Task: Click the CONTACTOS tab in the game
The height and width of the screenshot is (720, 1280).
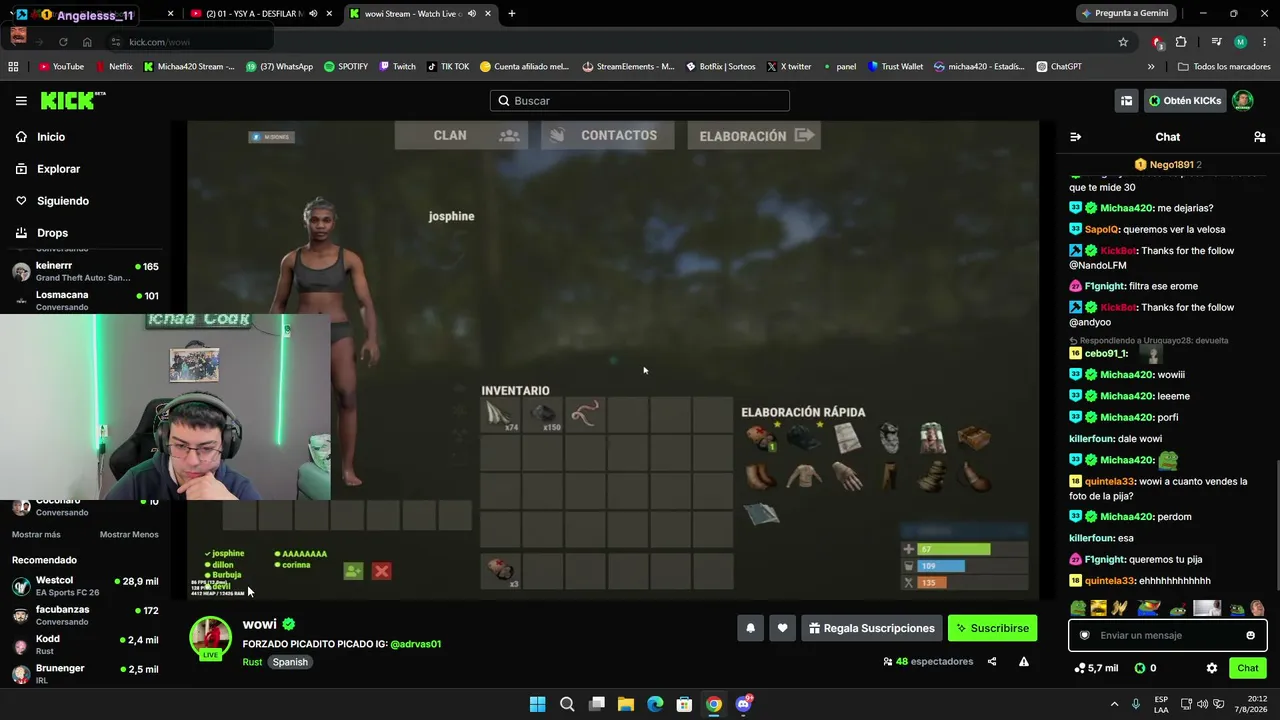Action: click(x=607, y=135)
